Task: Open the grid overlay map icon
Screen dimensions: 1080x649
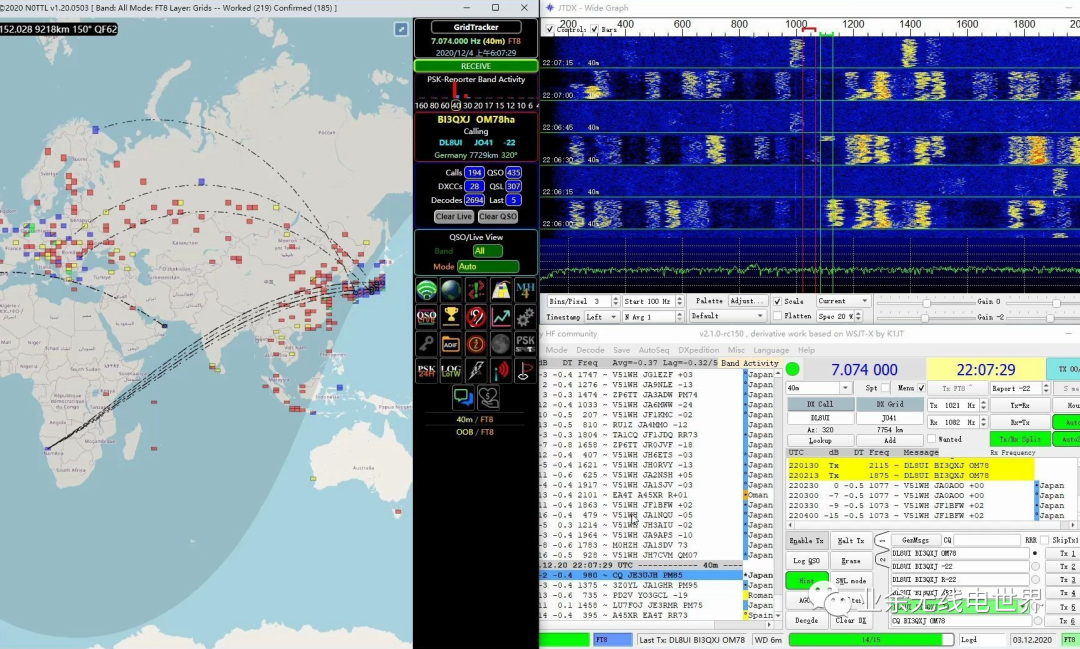Action: (x=501, y=290)
